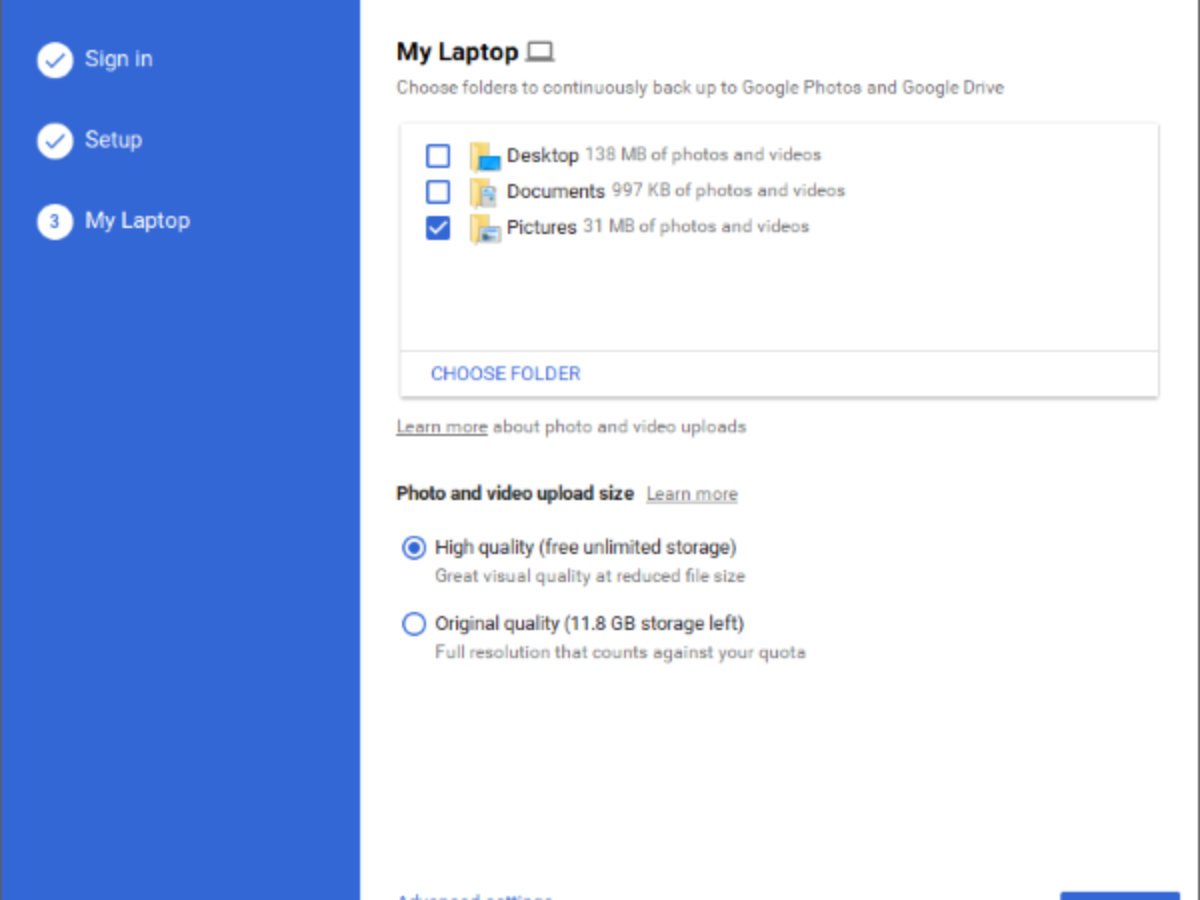Click the laptop icon beside My Laptop heading

[x=541, y=52]
